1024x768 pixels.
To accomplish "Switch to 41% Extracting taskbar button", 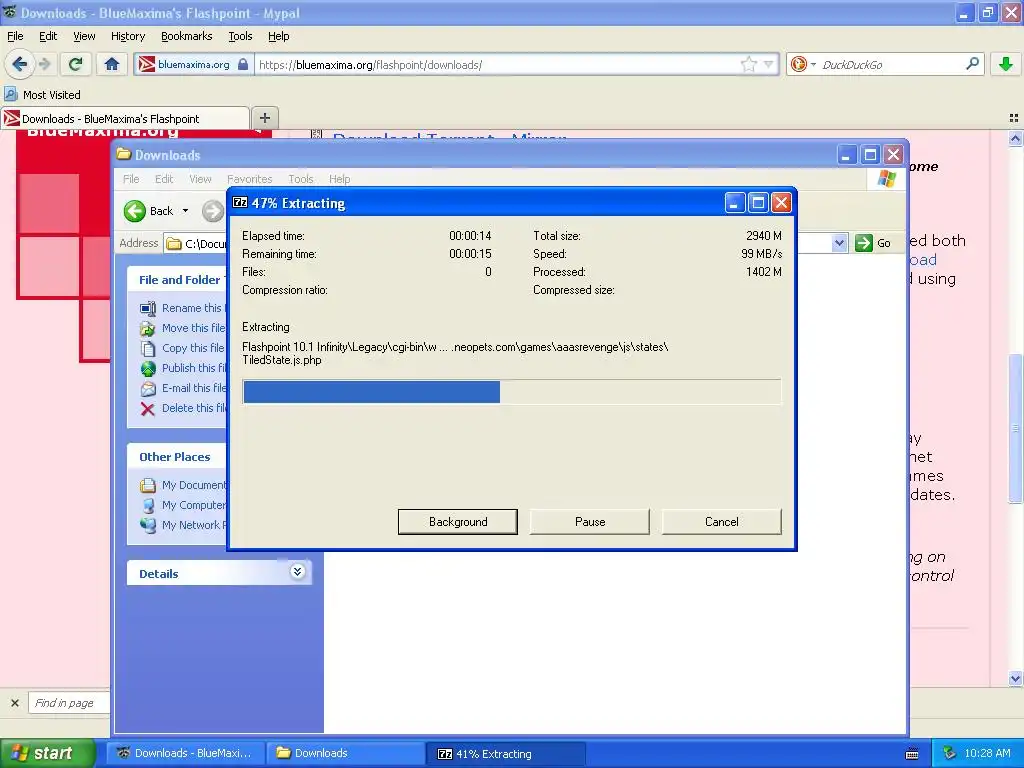I will [505, 754].
